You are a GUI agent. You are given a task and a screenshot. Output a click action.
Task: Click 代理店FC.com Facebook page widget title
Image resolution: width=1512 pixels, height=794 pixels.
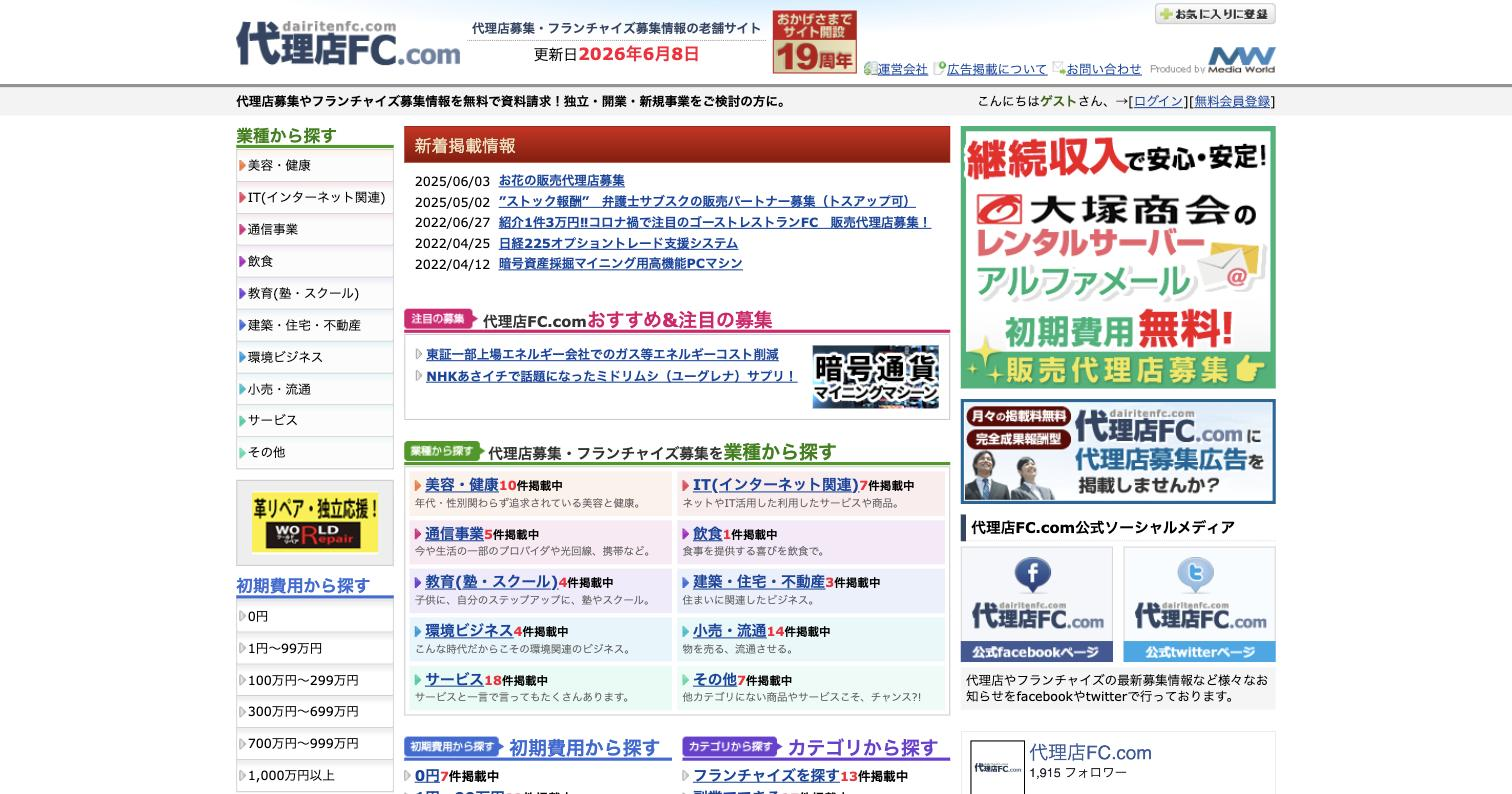pyautogui.click(x=1091, y=753)
